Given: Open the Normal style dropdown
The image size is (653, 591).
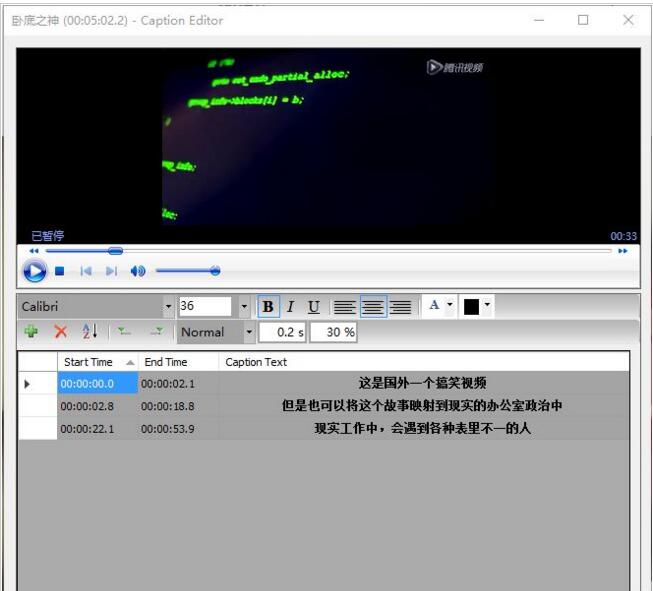Looking at the screenshot, I should point(249,332).
